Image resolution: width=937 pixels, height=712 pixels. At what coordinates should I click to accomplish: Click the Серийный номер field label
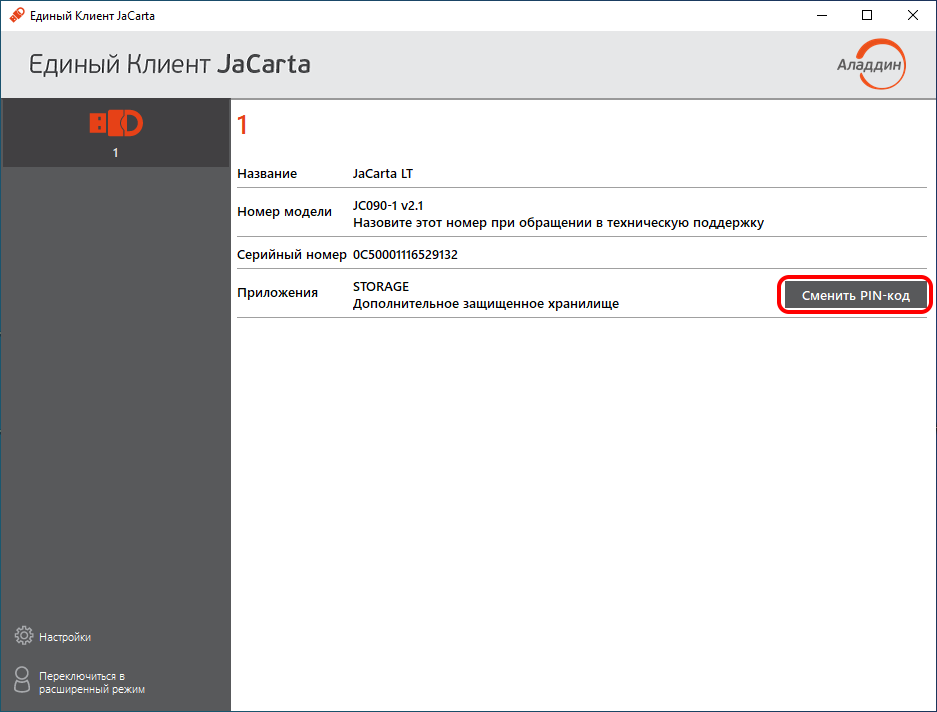coord(291,255)
